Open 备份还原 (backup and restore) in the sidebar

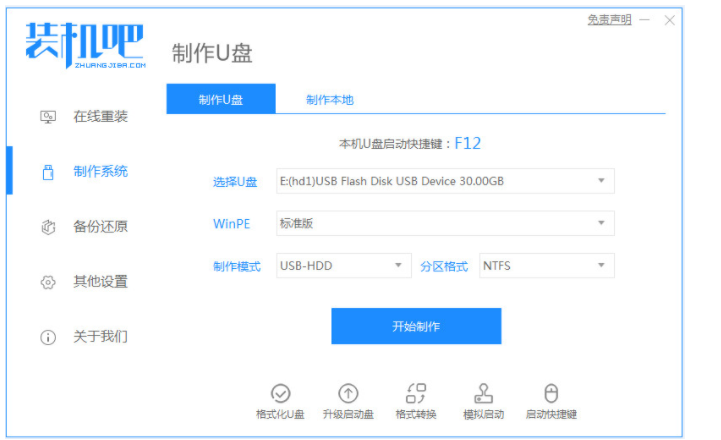point(100,227)
